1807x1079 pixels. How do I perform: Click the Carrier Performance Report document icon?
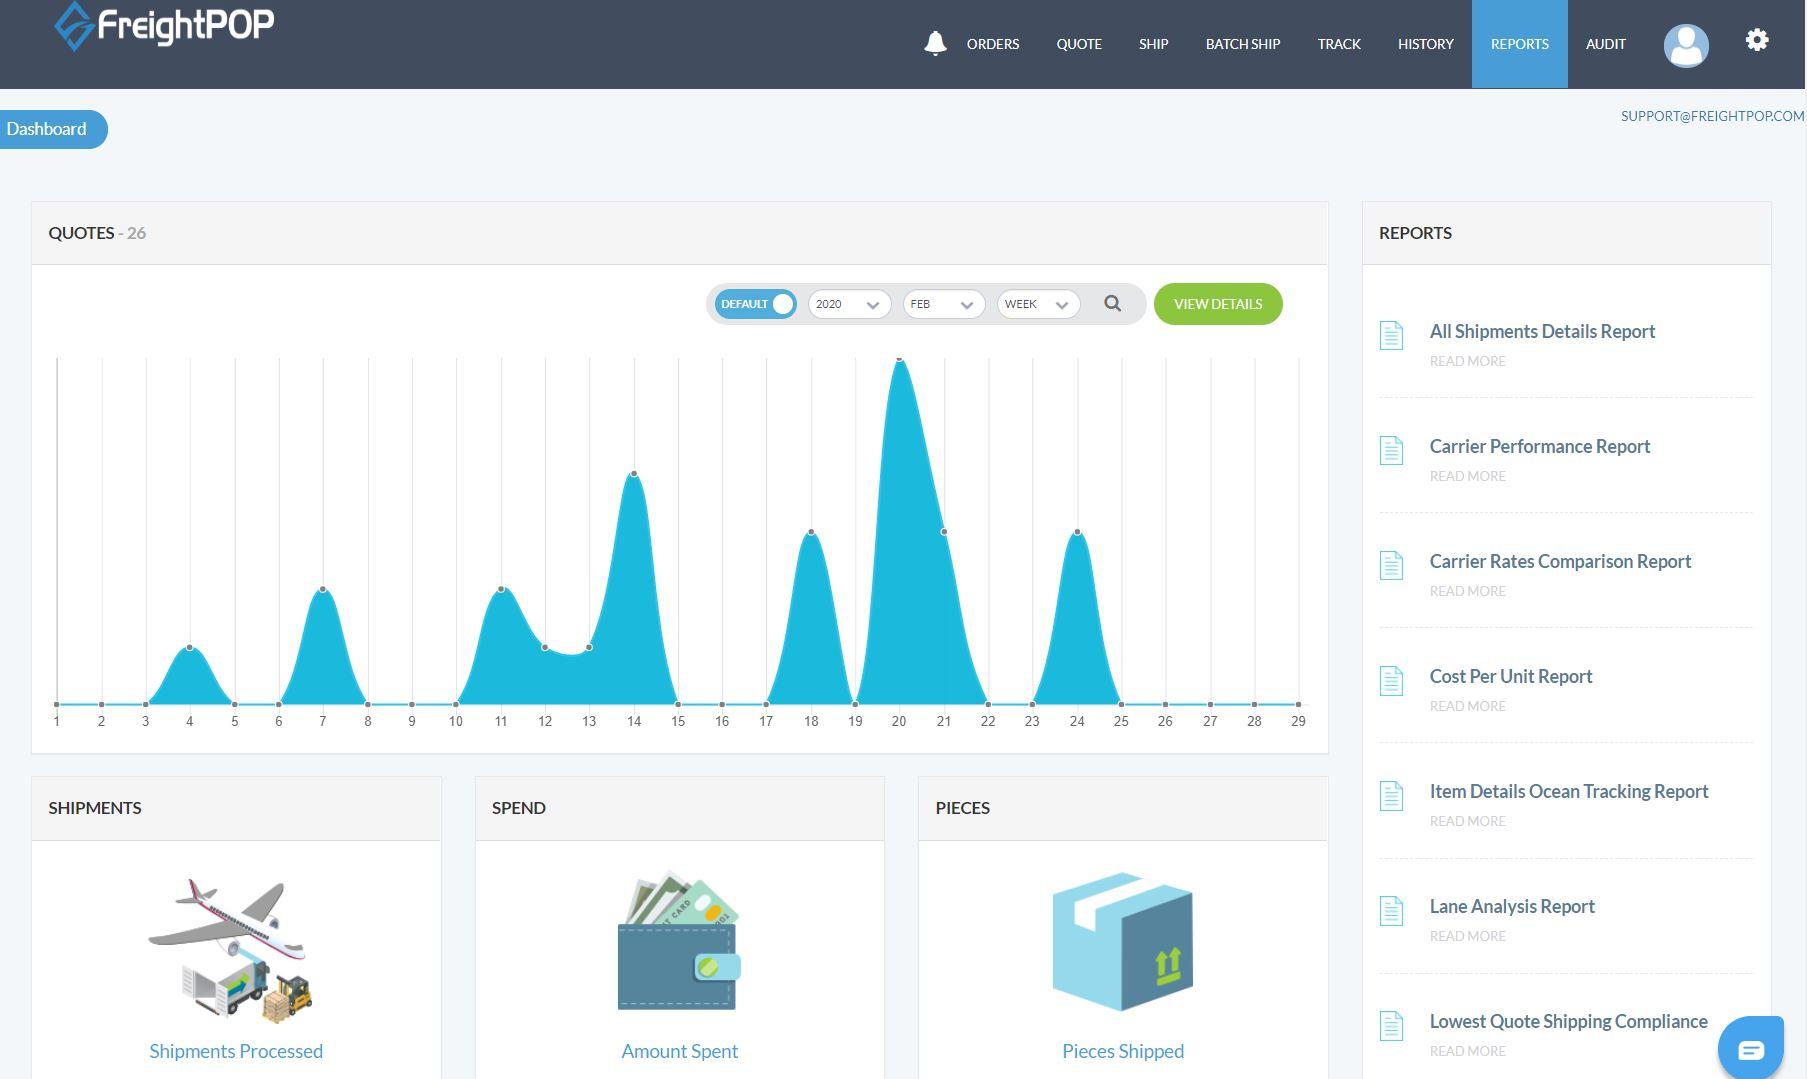1391,450
